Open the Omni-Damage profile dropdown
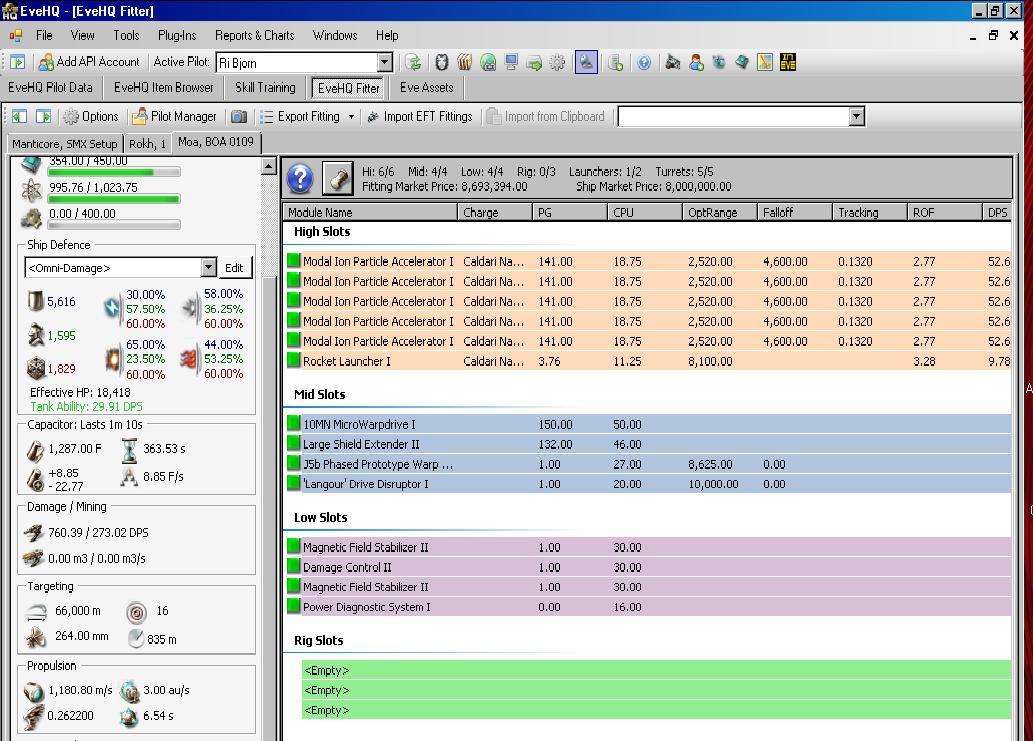This screenshot has width=1033, height=741. coord(208,268)
